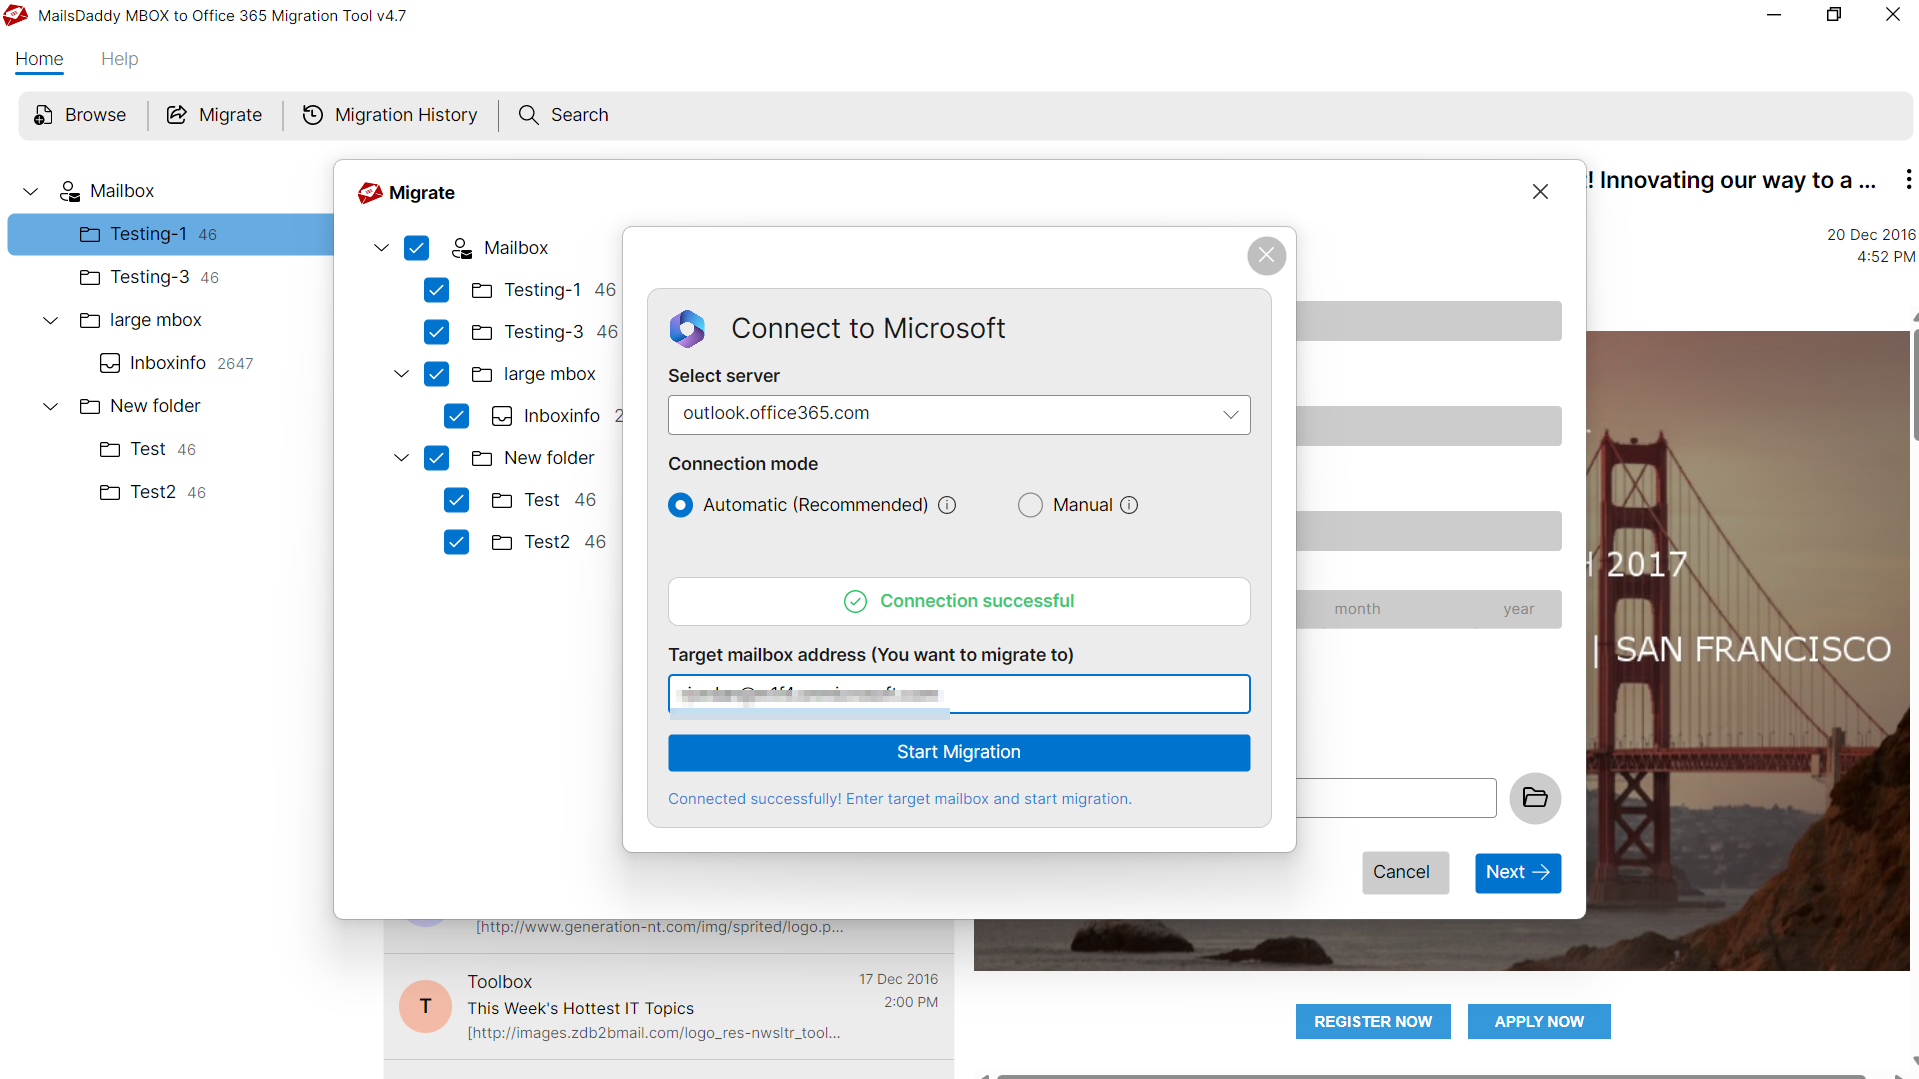Viewport: 1919px width, 1079px height.
Task: Open the Help tab
Action: pyautogui.click(x=120, y=59)
